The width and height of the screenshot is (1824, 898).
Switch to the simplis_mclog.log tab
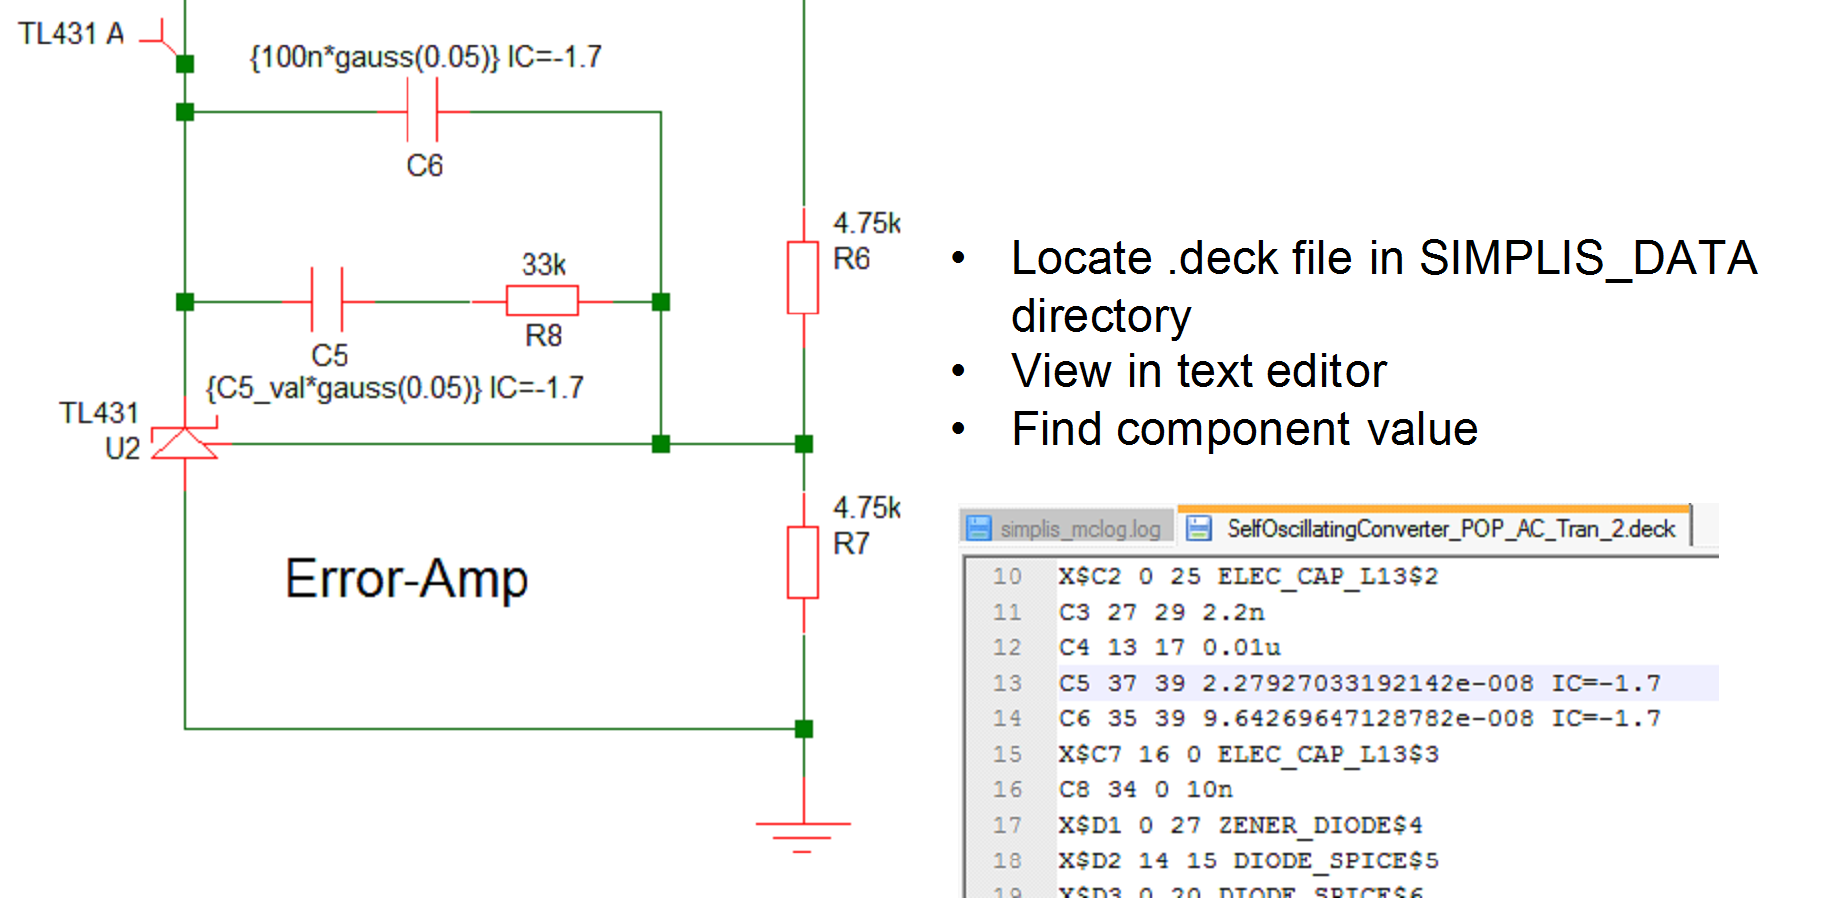pos(1080,529)
